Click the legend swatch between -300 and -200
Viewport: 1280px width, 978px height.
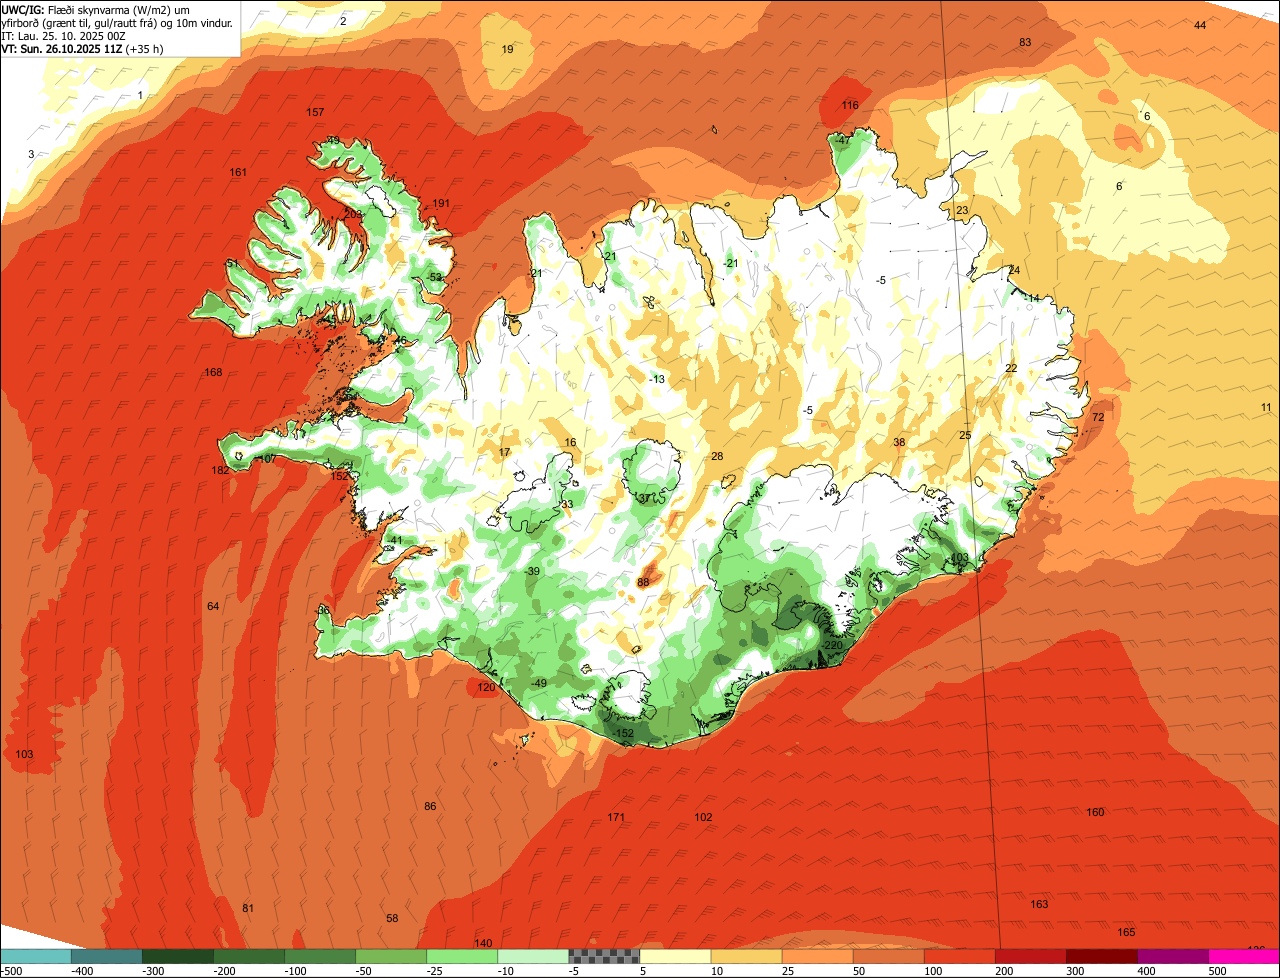coord(178,956)
